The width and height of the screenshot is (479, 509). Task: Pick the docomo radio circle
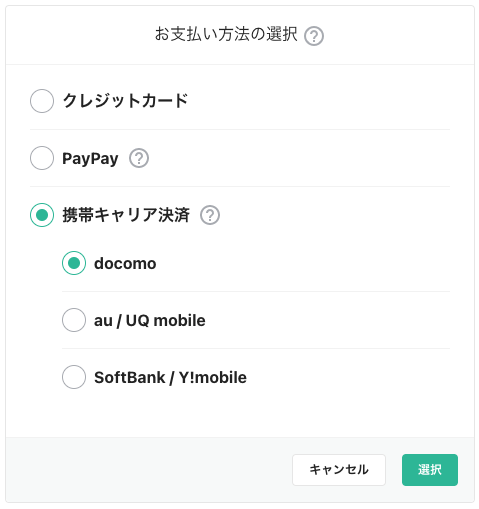[74, 263]
